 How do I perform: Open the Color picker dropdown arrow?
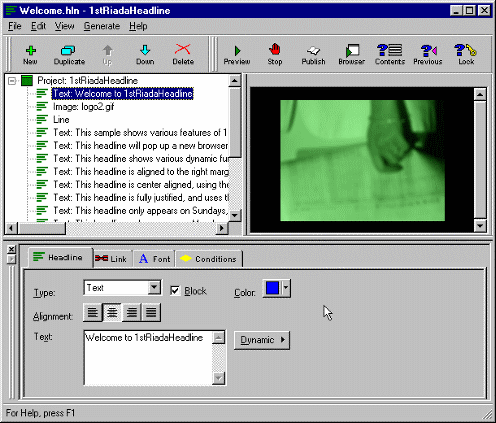[x=286, y=288]
